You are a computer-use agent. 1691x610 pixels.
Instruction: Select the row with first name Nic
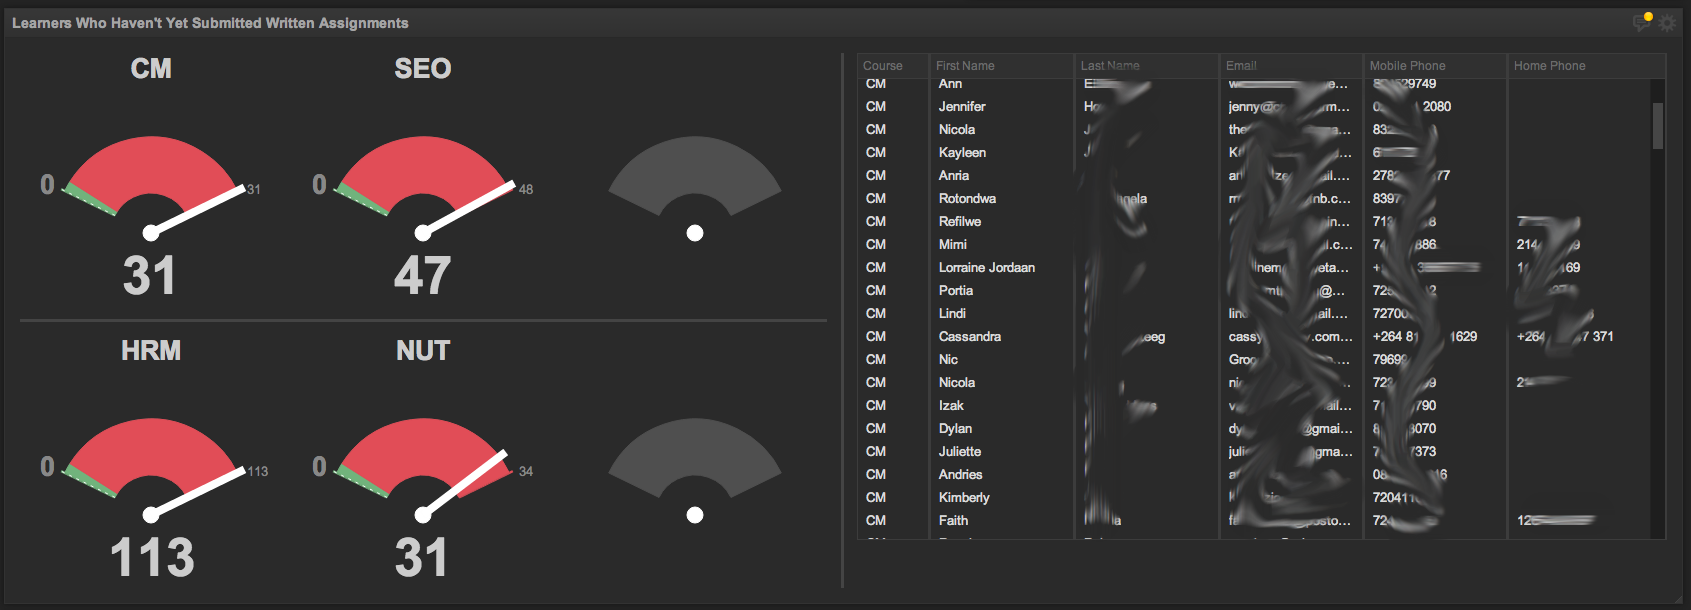coord(1255,359)
